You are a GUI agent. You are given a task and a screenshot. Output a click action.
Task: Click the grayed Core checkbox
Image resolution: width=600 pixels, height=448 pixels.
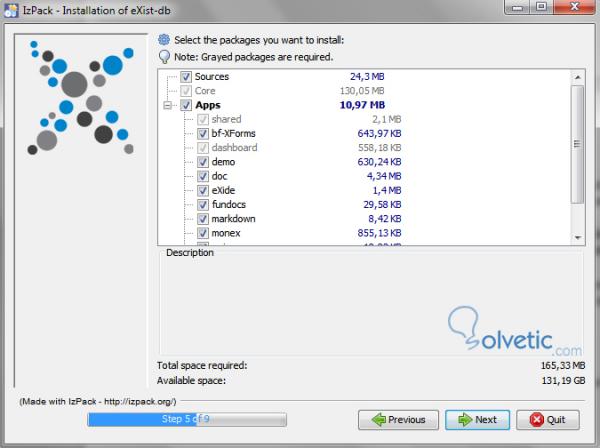[x=186, y=91]
